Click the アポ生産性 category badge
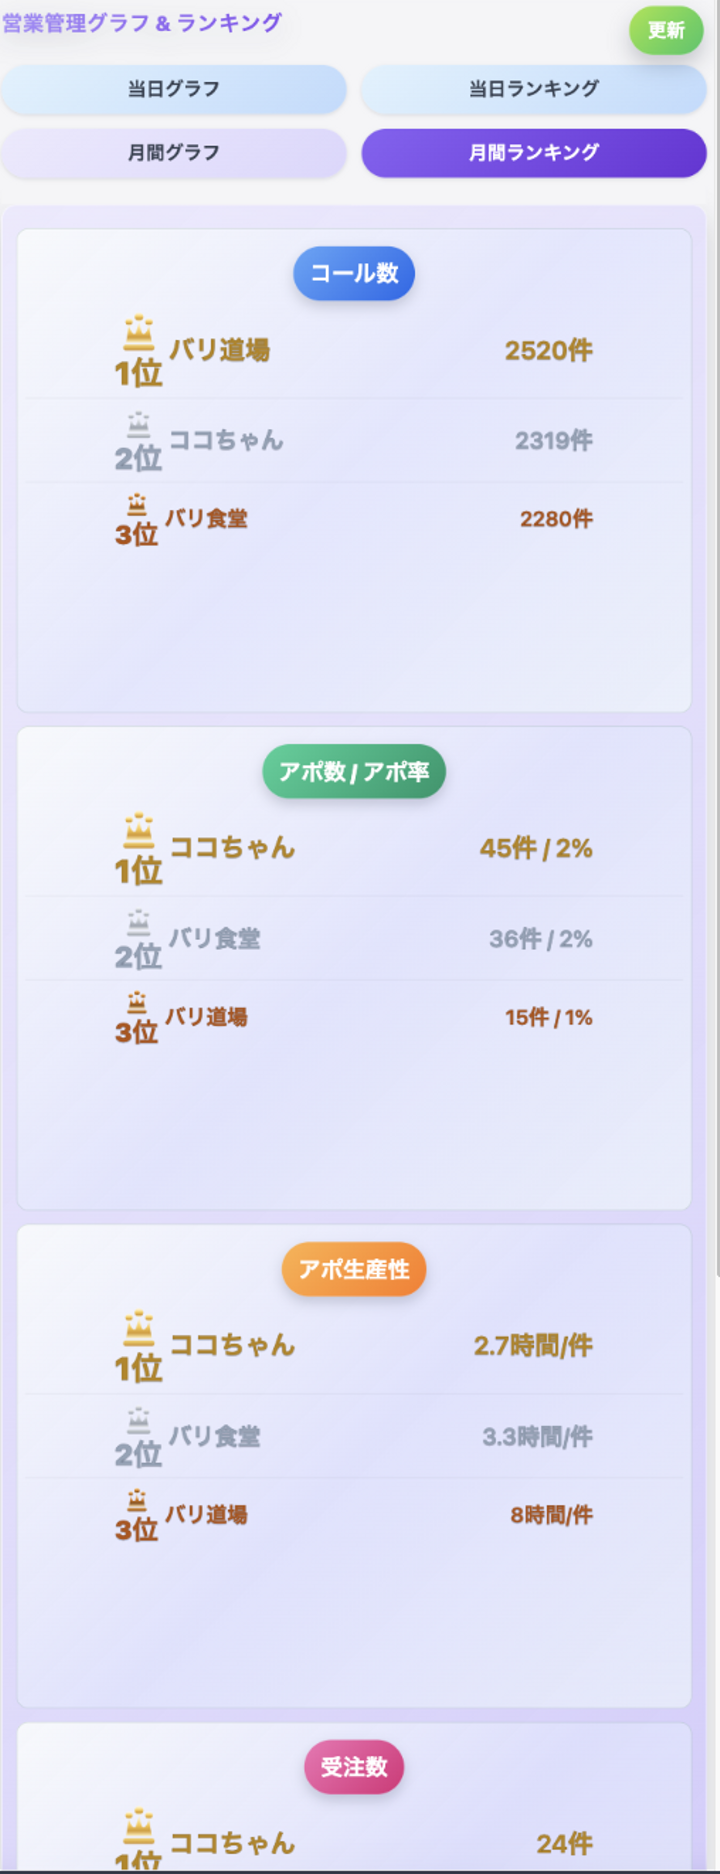The height and width of the screenshot is (1874, 720). pyautogui.click(x=354, y=1269)
